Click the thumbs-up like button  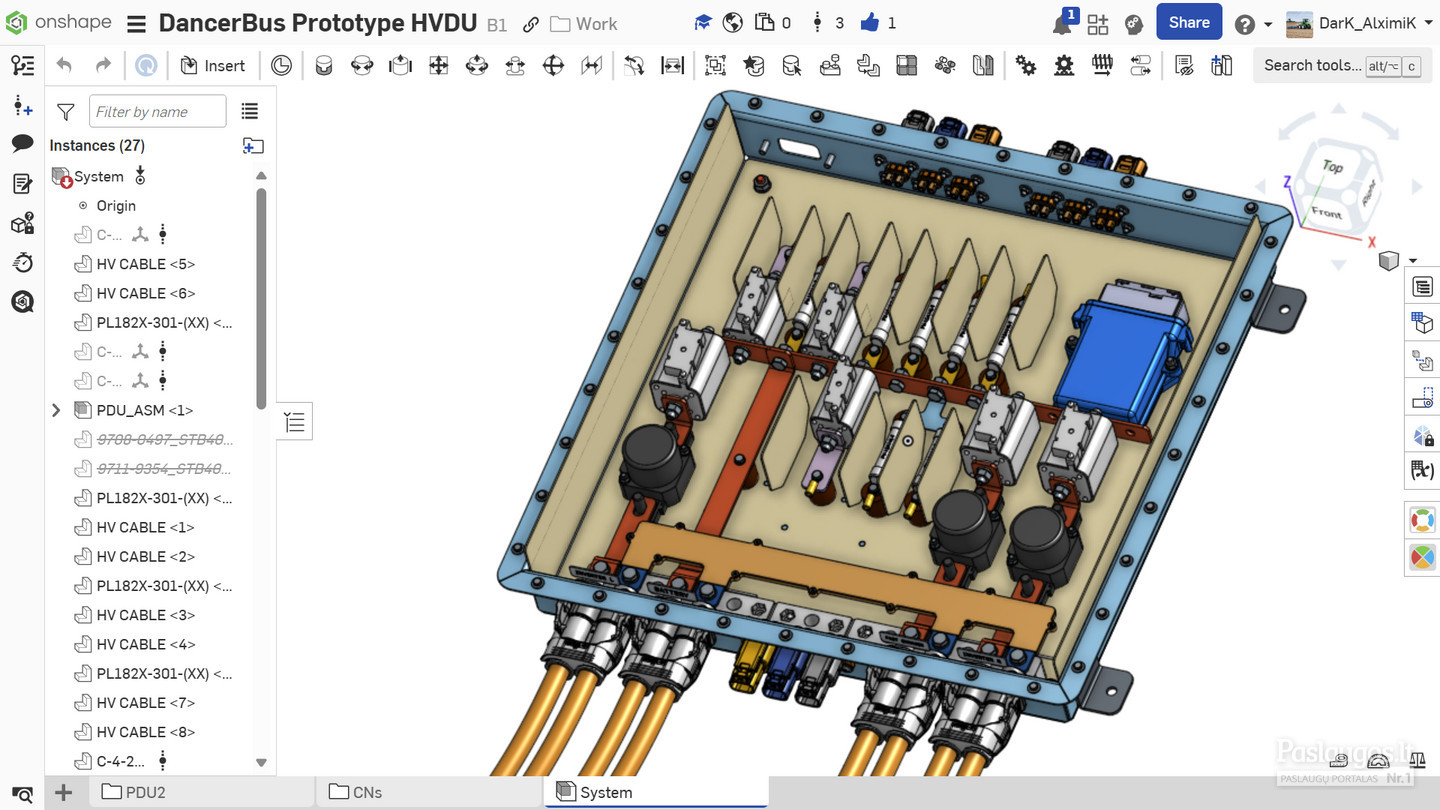(x=870, y=23)
